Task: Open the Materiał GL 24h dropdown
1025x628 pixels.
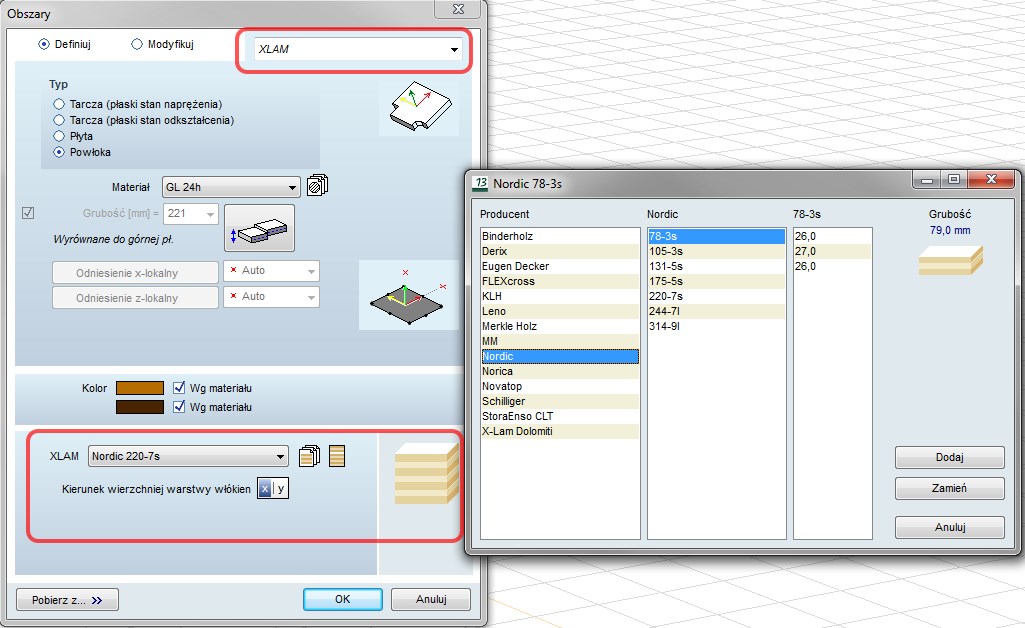Action: coord(230,186)
